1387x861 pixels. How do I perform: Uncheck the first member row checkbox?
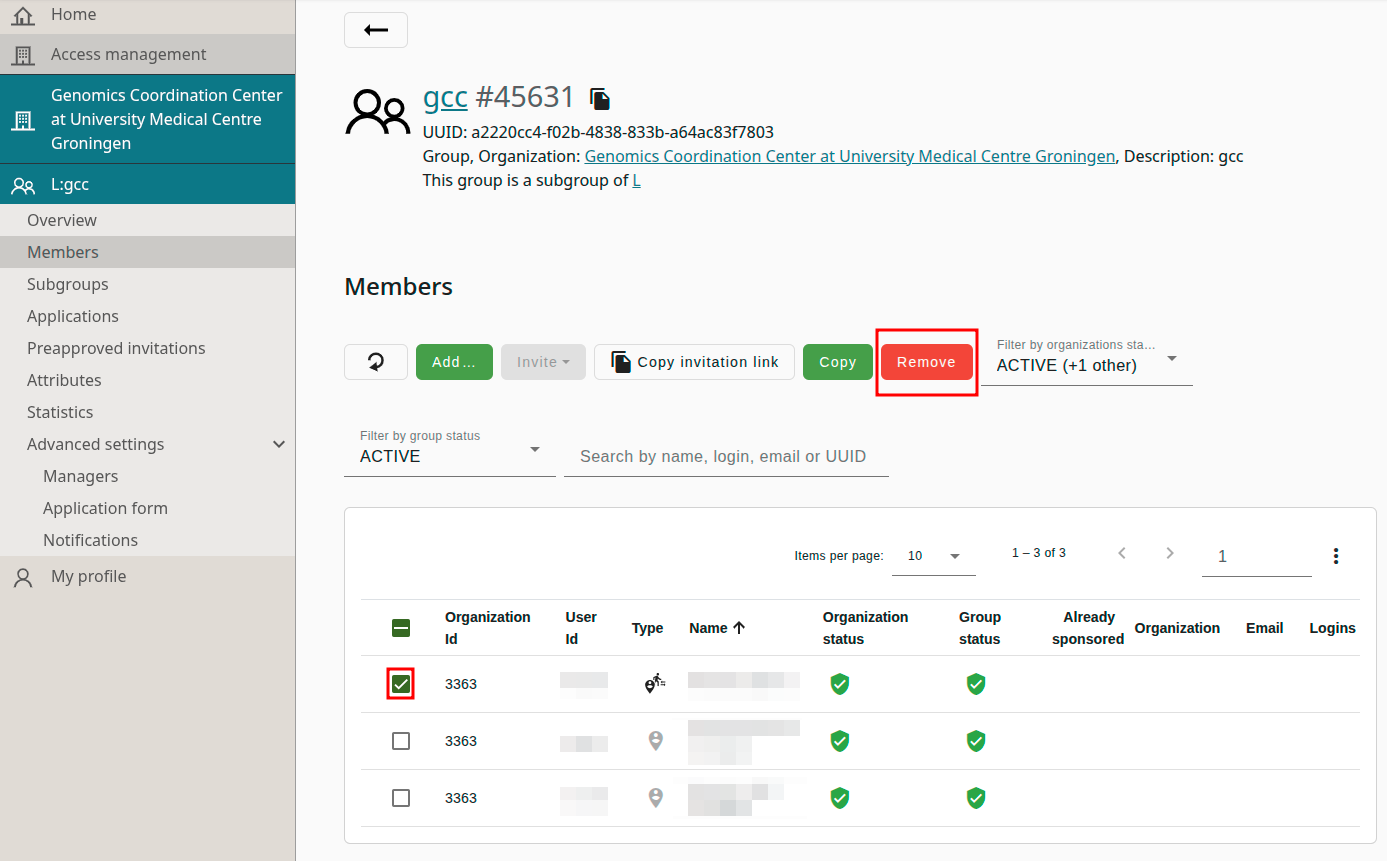pos(401,684)
